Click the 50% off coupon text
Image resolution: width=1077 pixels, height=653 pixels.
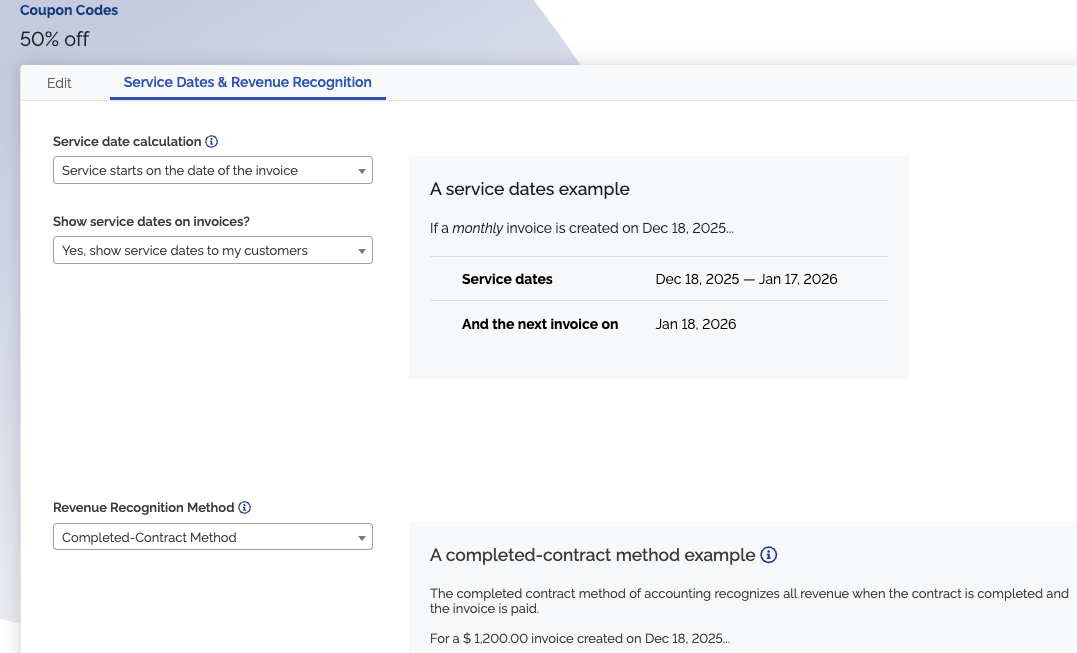click(x=54, y=40)
